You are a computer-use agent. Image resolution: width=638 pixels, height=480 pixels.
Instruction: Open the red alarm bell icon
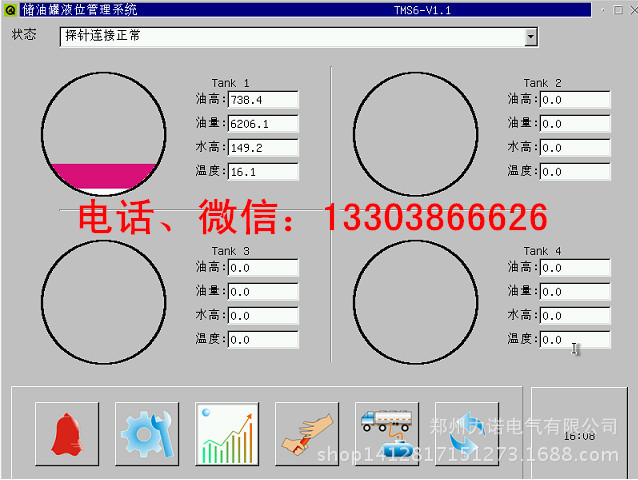pos(67,434)
